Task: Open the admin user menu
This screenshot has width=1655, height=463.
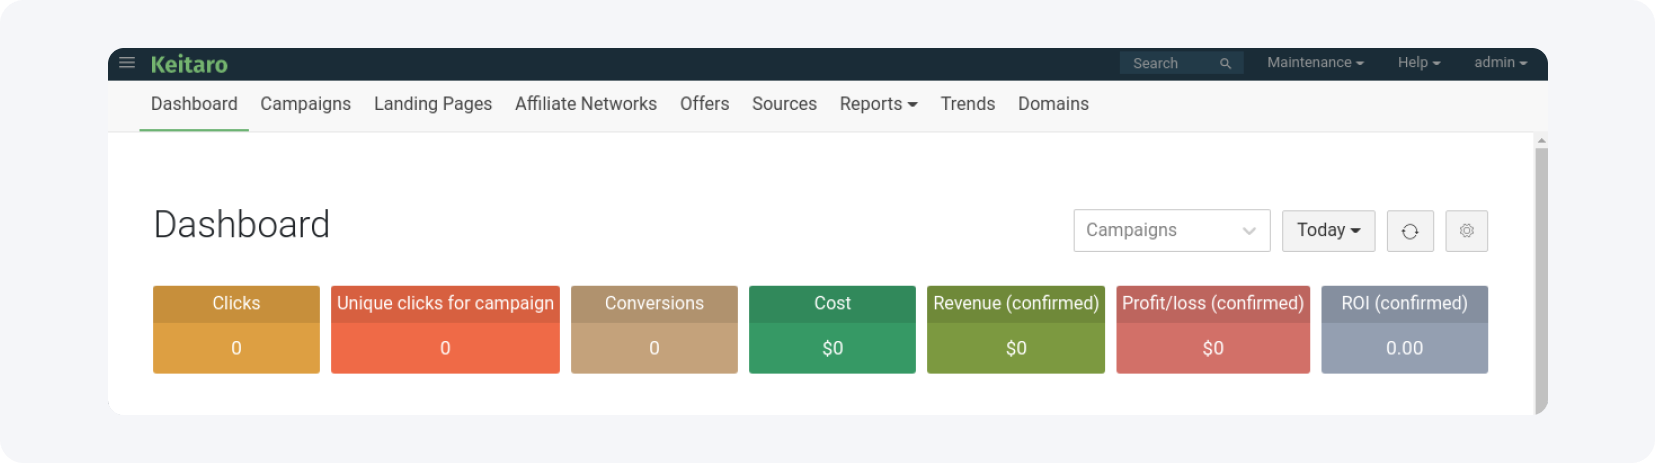Action: point(1500,62)
